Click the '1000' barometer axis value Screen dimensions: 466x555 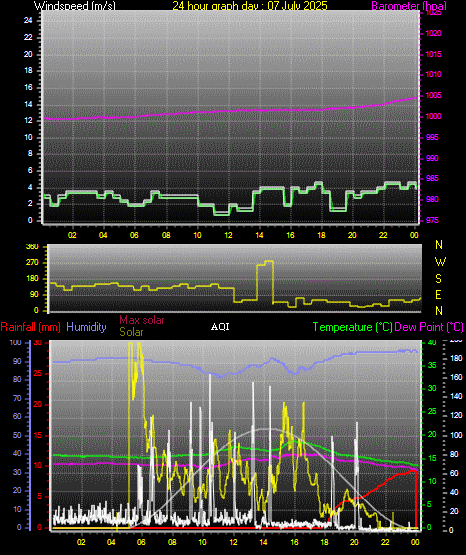433,116
